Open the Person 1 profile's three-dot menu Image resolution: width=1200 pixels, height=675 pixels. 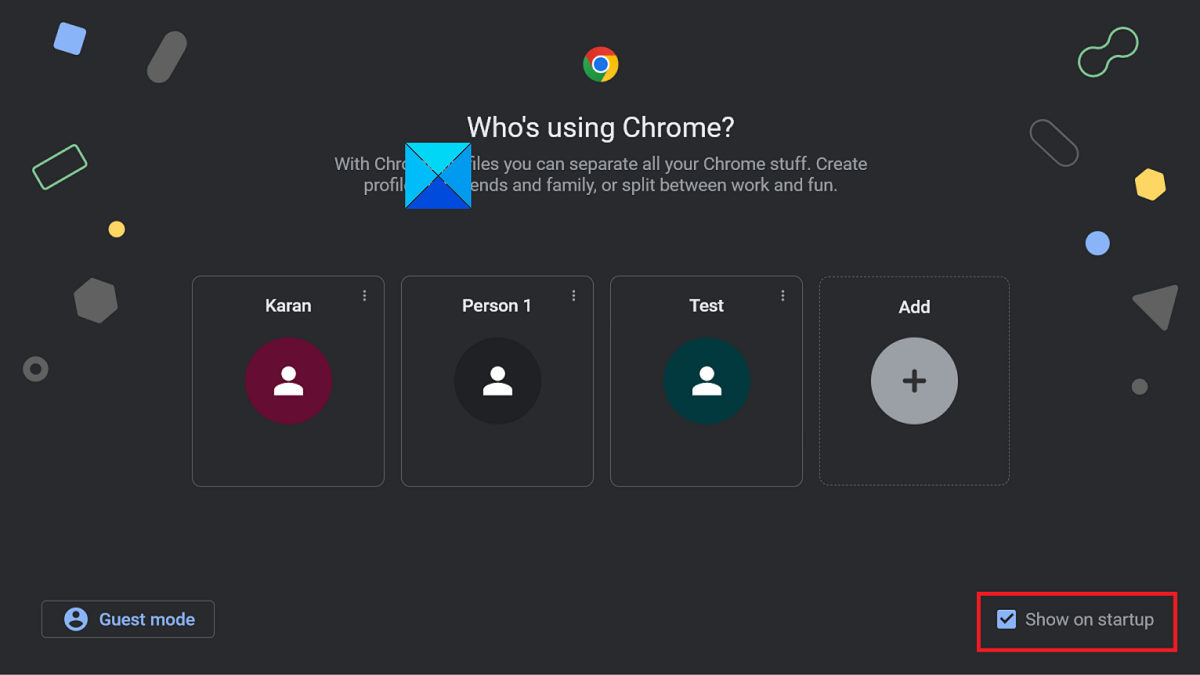pos(574,296)
